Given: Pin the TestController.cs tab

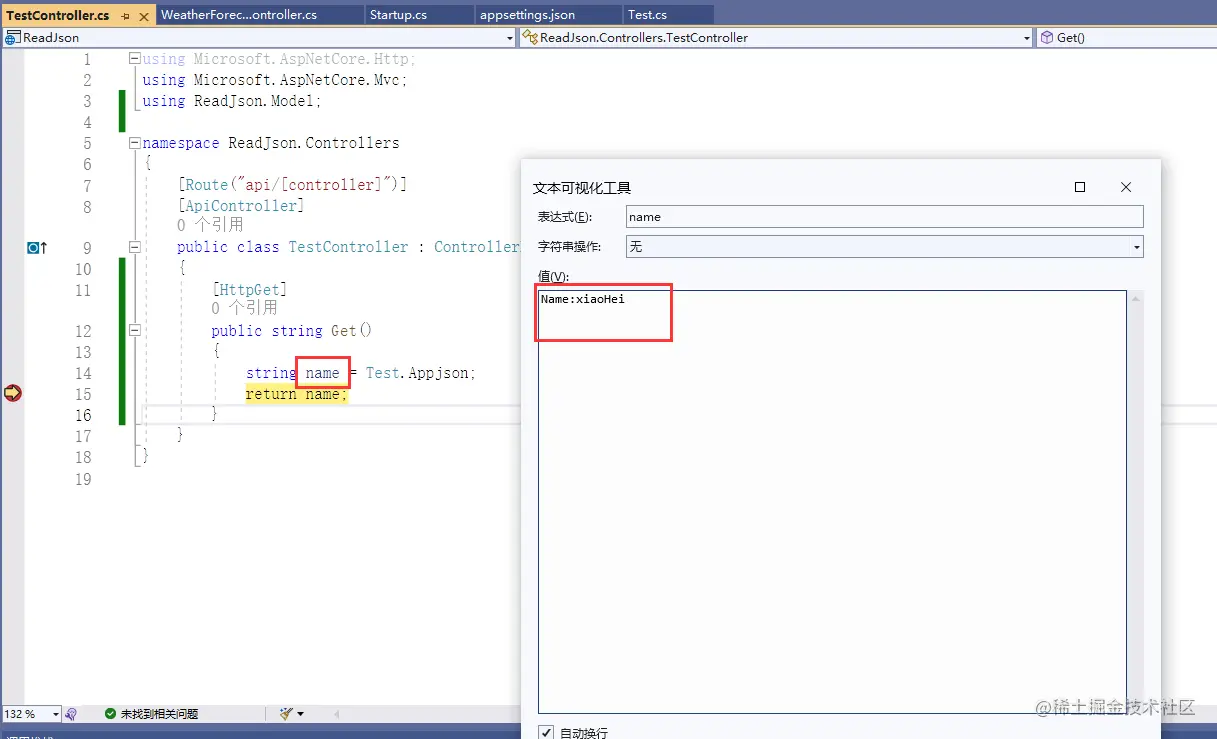Looking at the screenshot, I should pyautogui.click(x=125, y=16).
